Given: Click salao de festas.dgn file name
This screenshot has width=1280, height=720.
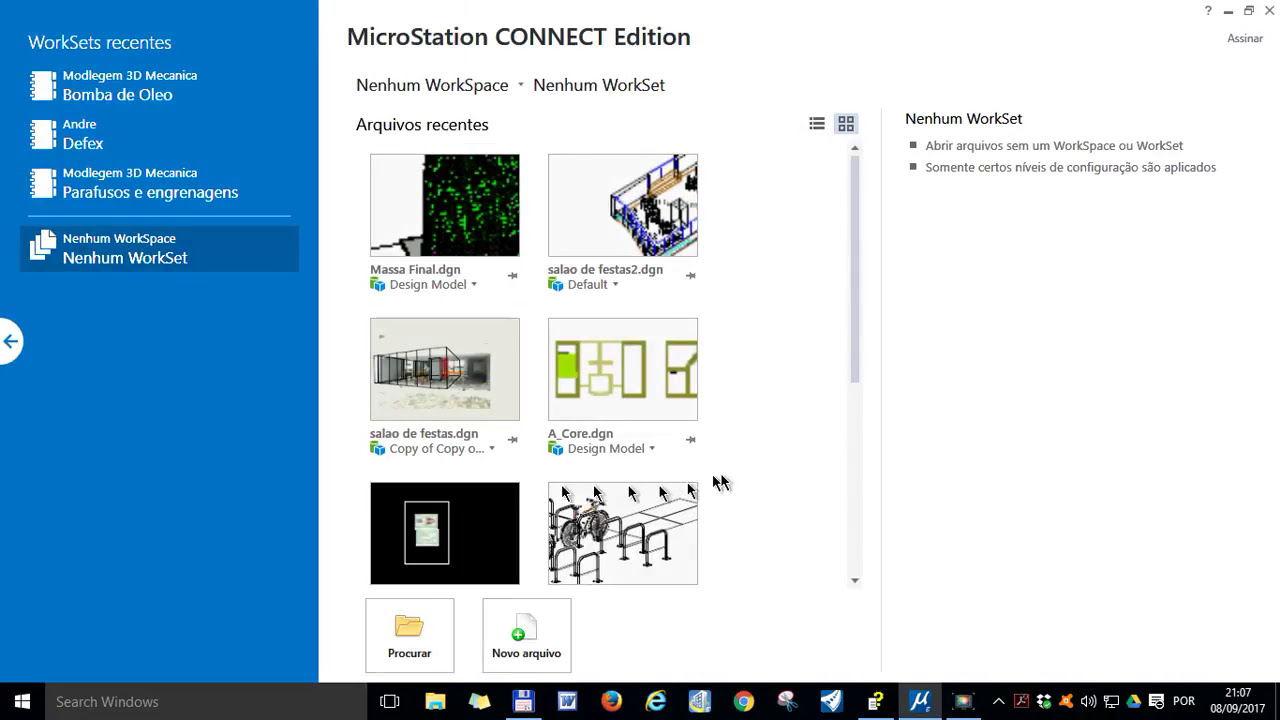Looking at the screenshot, I should tap(424, 434).
